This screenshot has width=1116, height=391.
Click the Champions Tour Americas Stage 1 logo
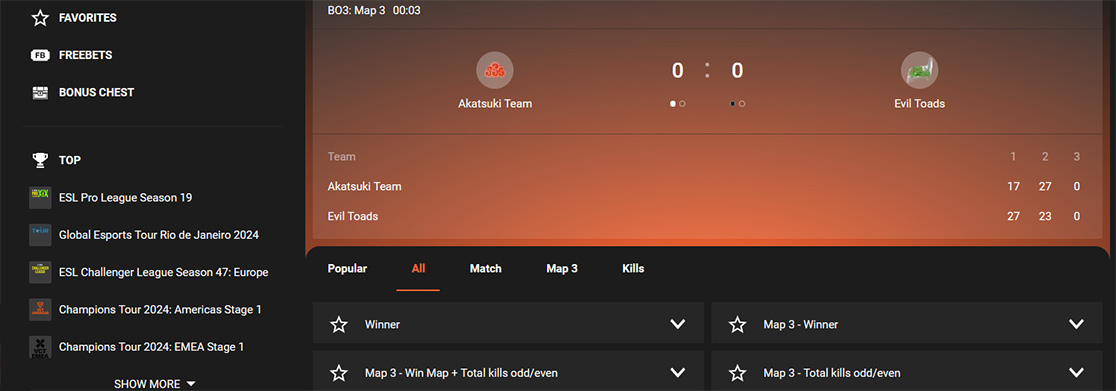click(40, 310)
